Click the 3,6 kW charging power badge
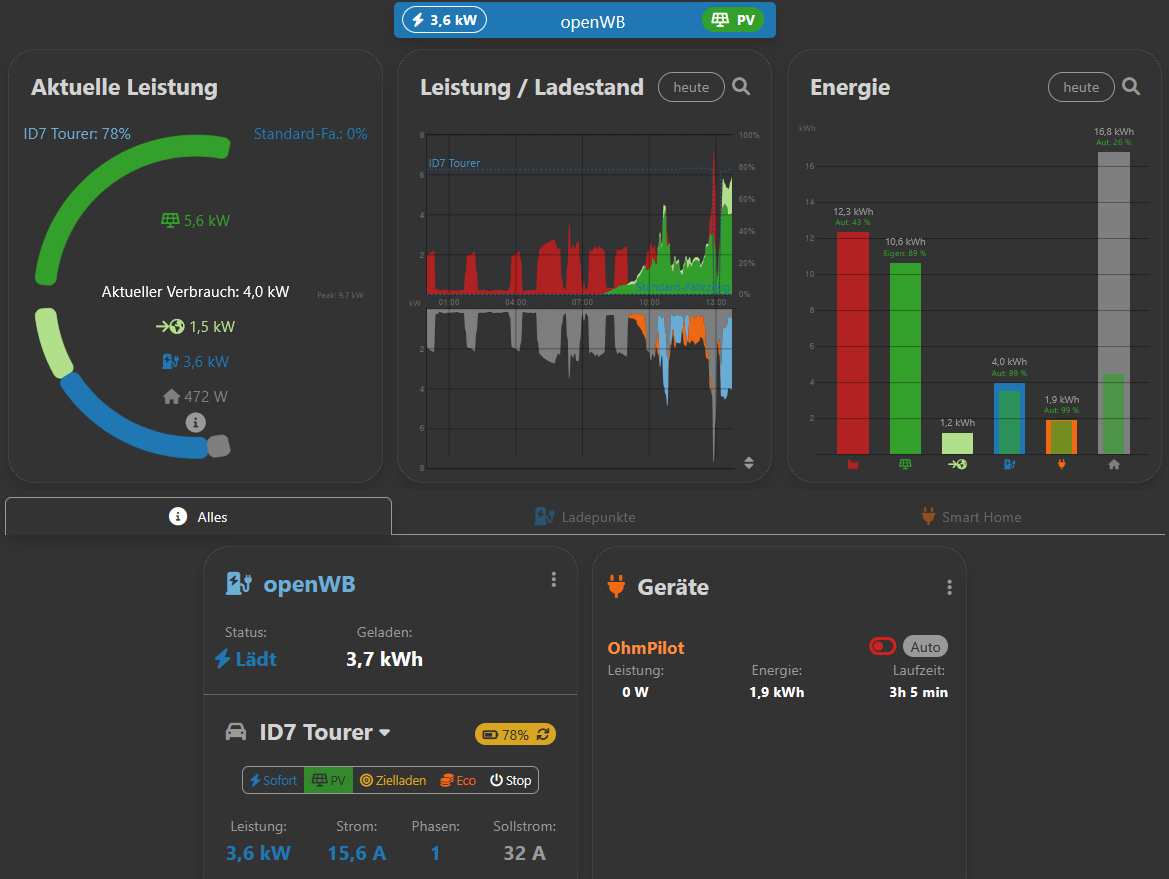 click(444, 19)
